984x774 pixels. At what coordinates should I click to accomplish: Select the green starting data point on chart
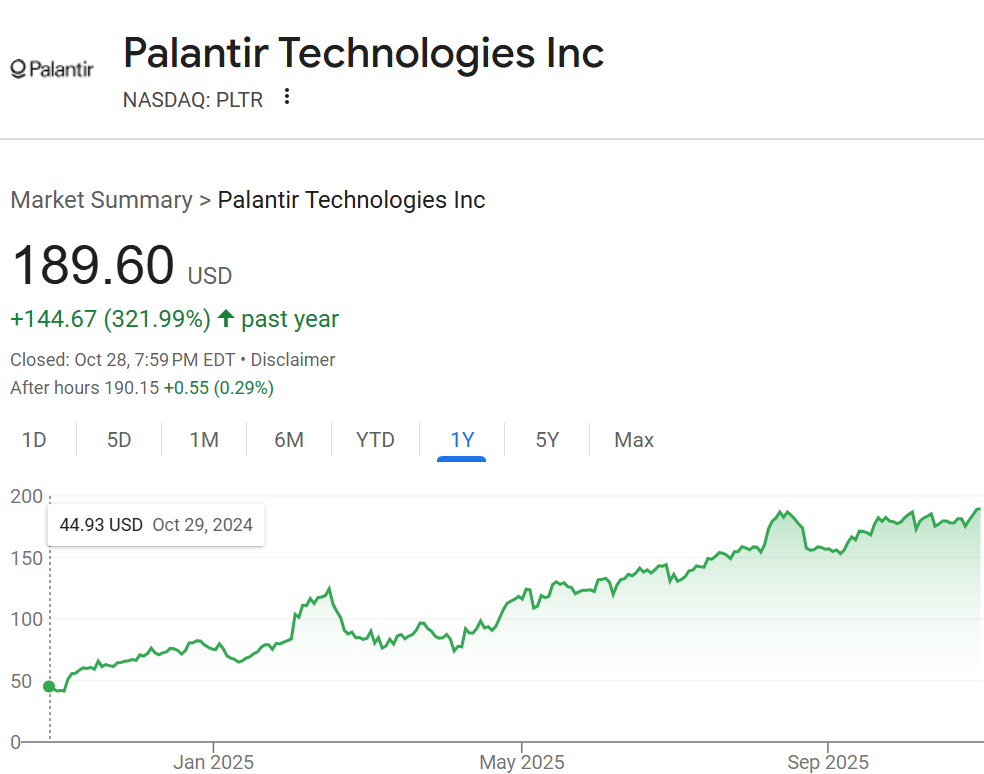[48, 687]
